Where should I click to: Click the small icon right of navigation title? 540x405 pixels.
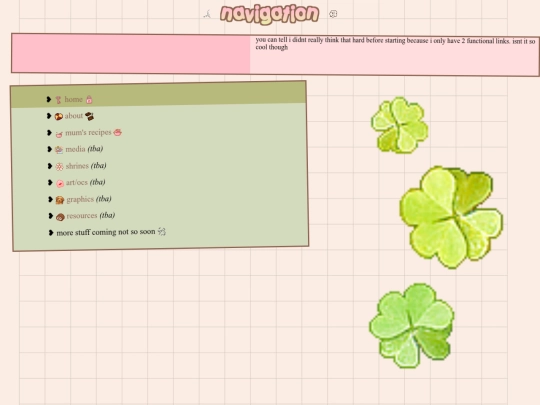click(333, 14)
